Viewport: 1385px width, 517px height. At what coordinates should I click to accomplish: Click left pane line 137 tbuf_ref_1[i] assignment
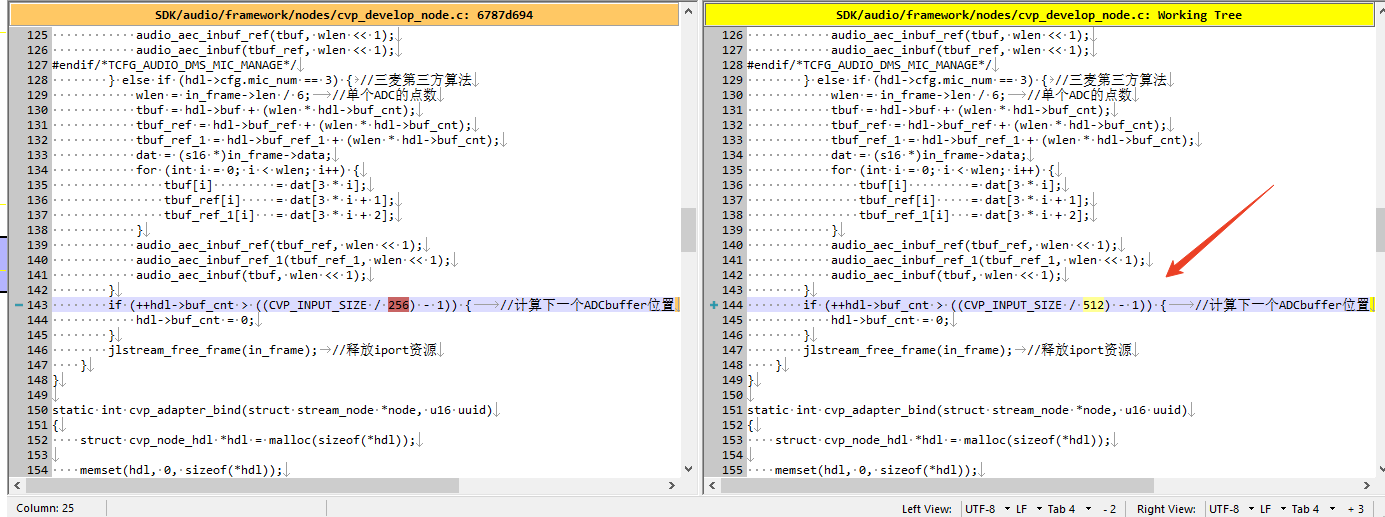point(279,215)
